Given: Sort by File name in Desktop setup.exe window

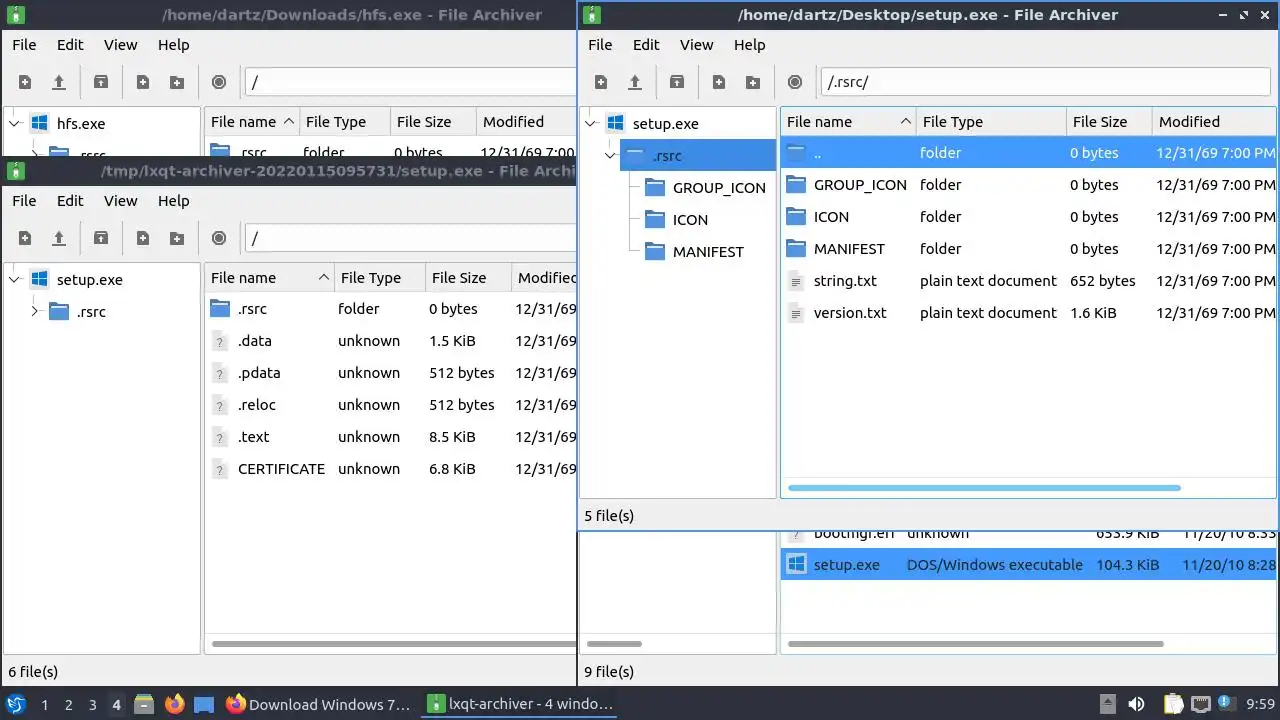Looking at the screenshot, I should (848, 122).
